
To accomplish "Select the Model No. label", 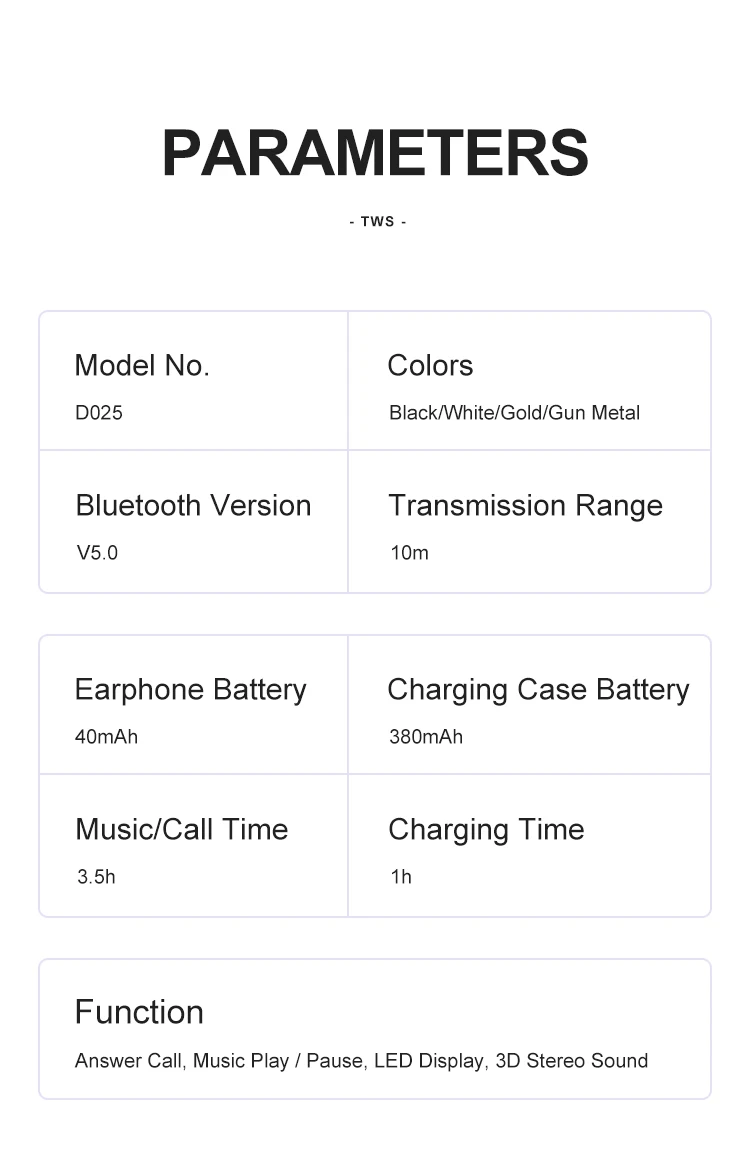I will tap(142, 366).
